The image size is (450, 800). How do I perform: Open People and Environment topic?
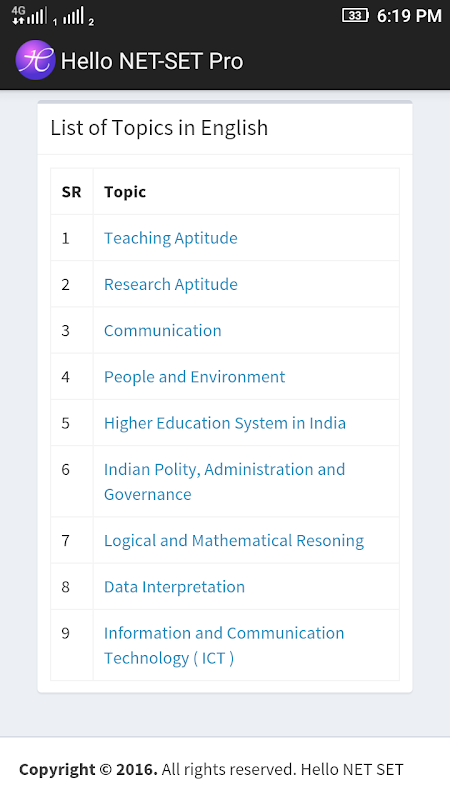[x=194, y=377]
